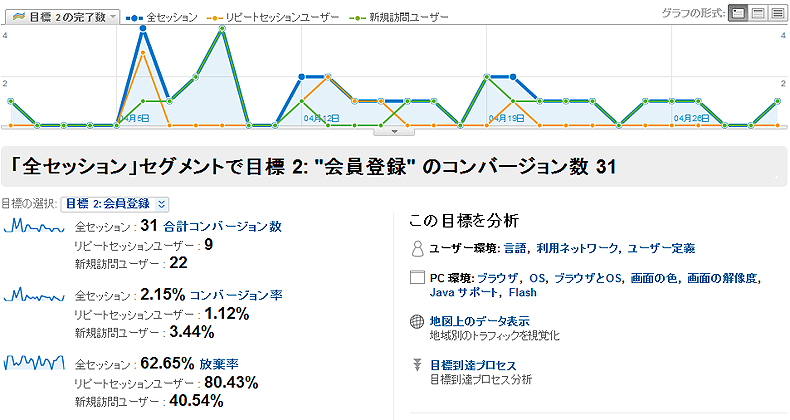Click the user silhouette icon for ユーザー環境
The height and width of the screenshot is (420, 790).
[417, 248]
